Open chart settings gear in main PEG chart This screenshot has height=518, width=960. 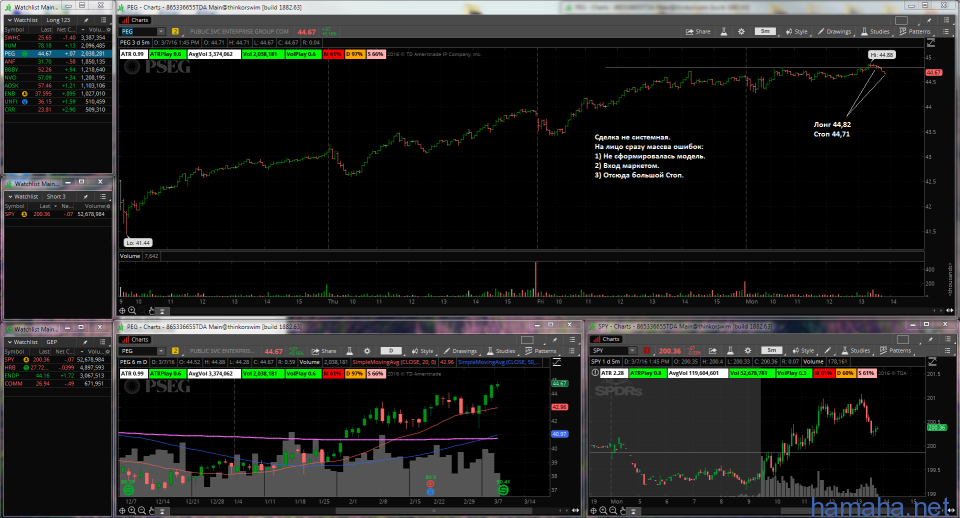(741, 31)
